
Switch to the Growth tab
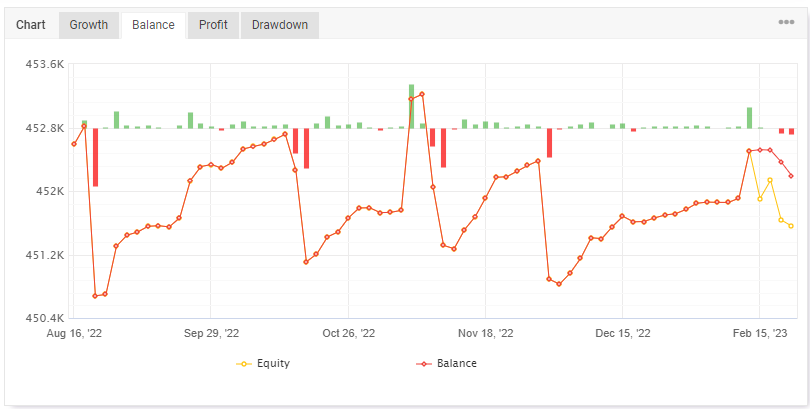tap(89, 25)
